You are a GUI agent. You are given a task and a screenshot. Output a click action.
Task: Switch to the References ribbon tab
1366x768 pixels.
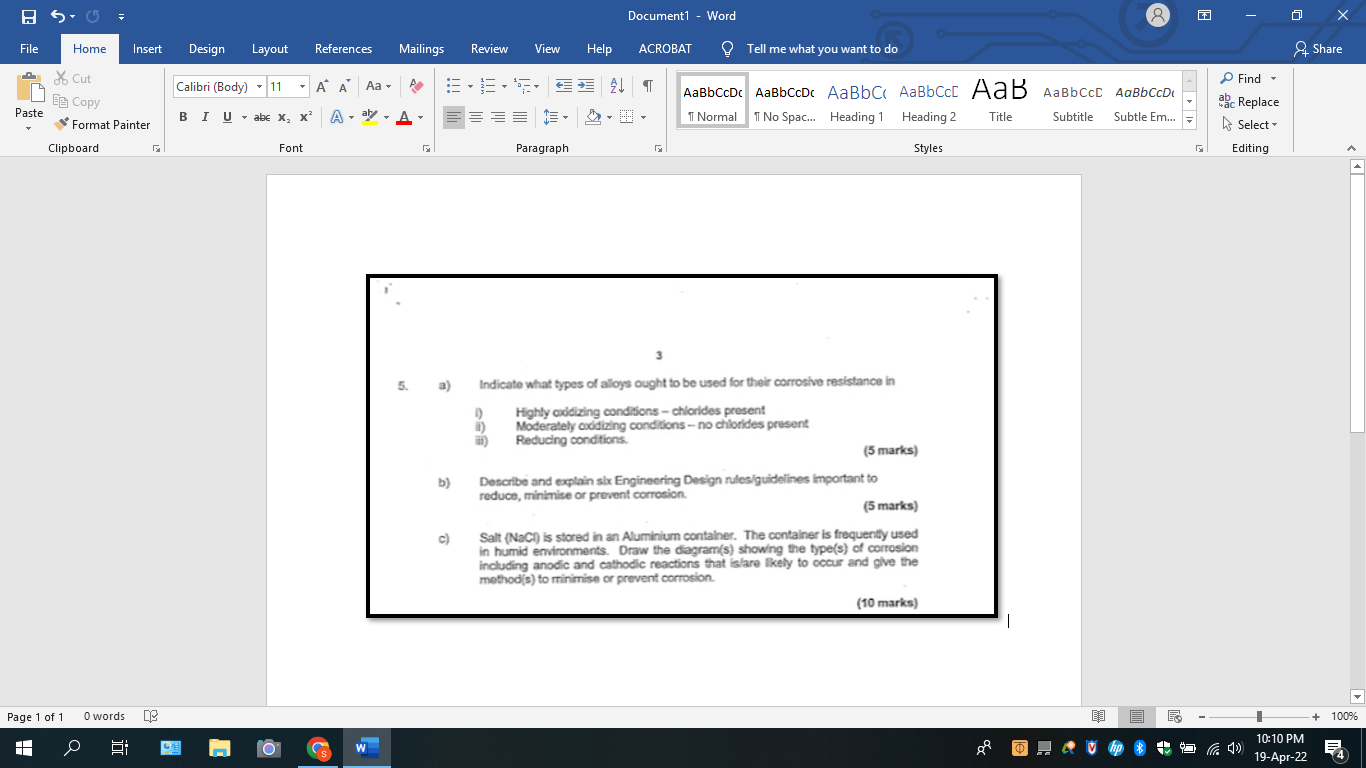click(343, 48)
